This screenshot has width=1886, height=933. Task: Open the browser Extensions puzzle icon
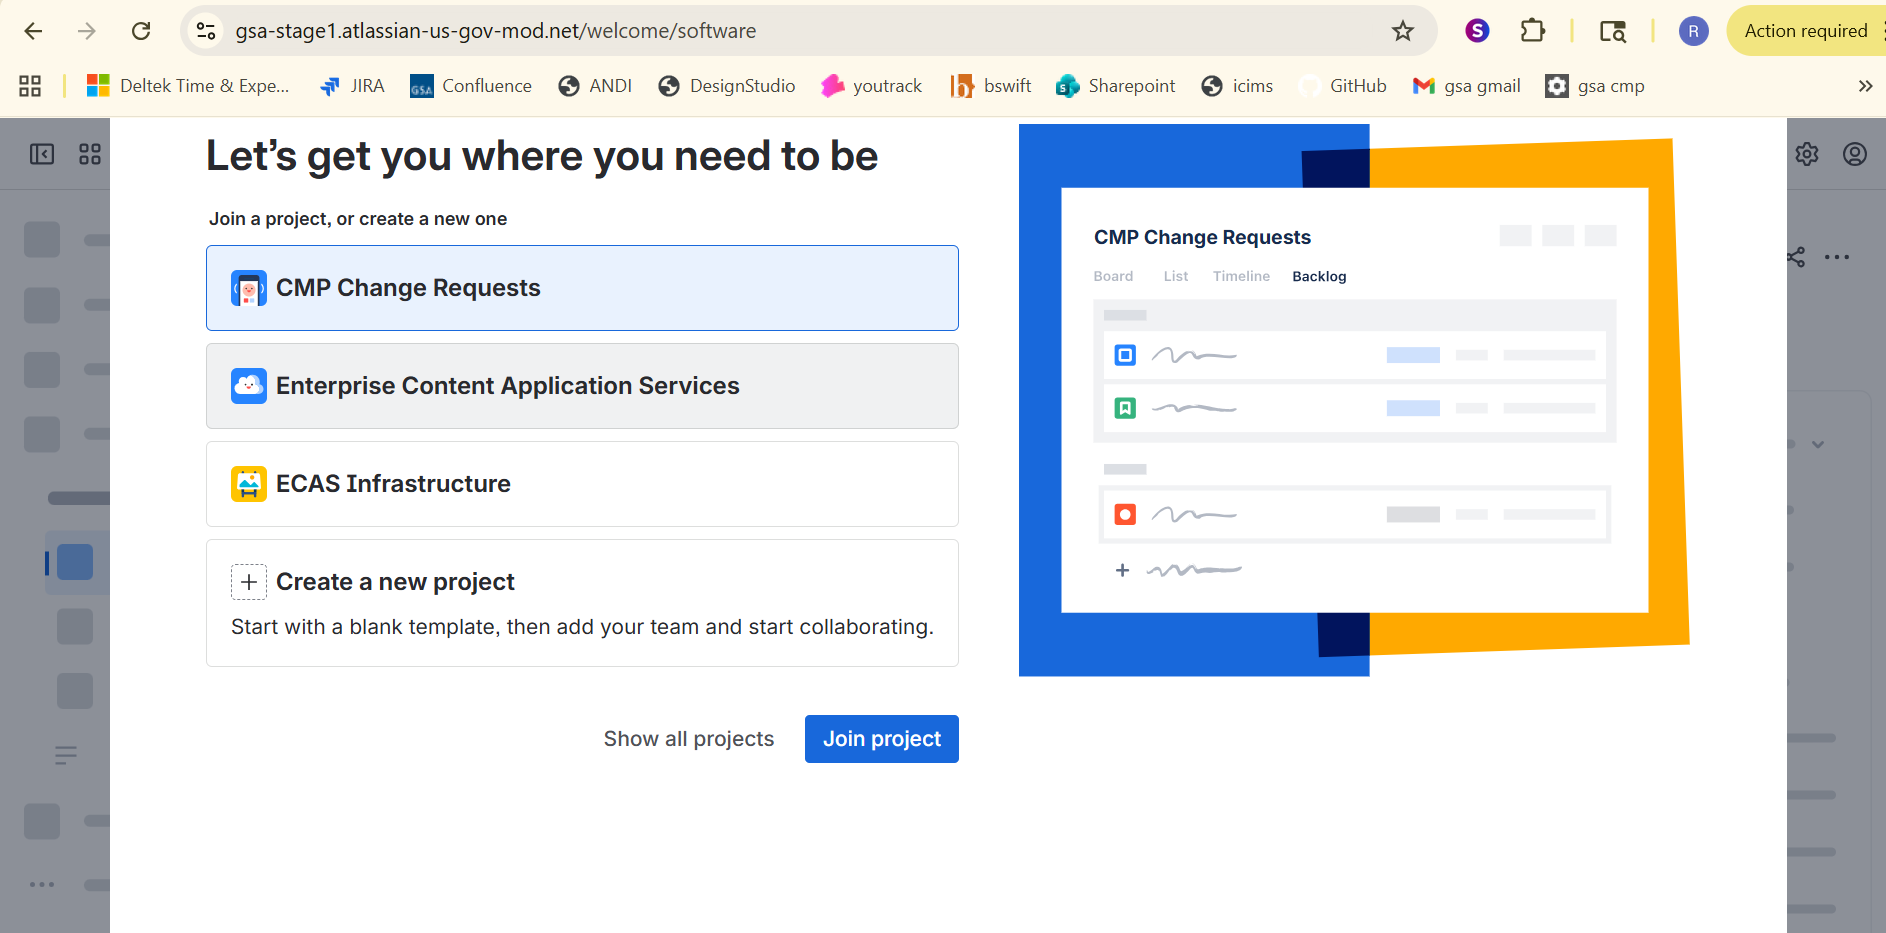tap(1532, 31)
